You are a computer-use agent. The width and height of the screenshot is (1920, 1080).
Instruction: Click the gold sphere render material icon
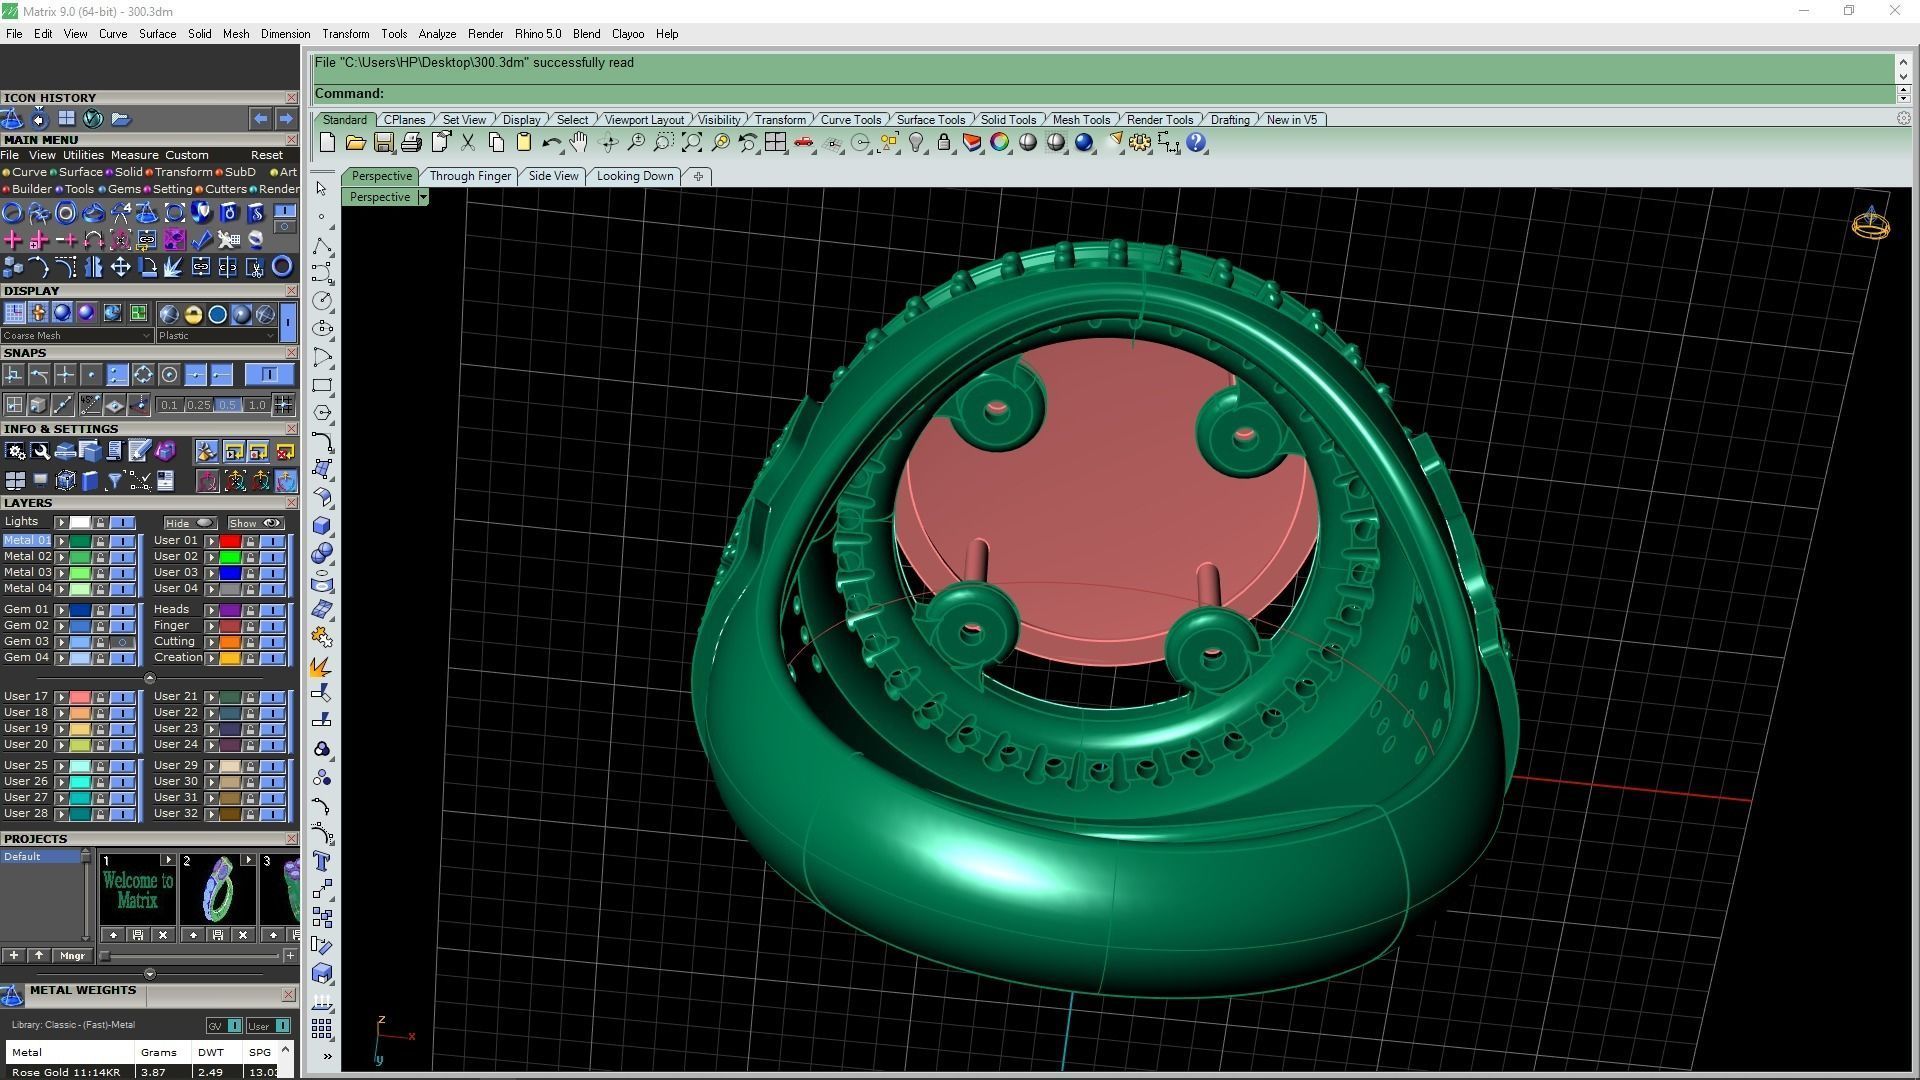pyautogui.click(x=193, y=315)
